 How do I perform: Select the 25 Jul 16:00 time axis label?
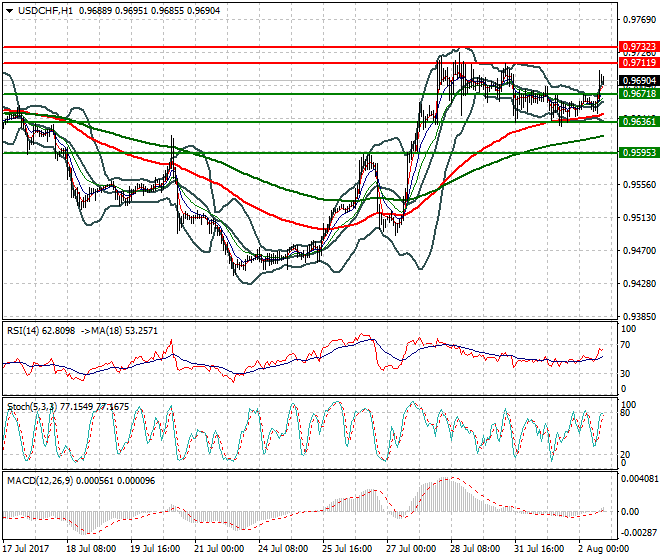coord(347,549)
